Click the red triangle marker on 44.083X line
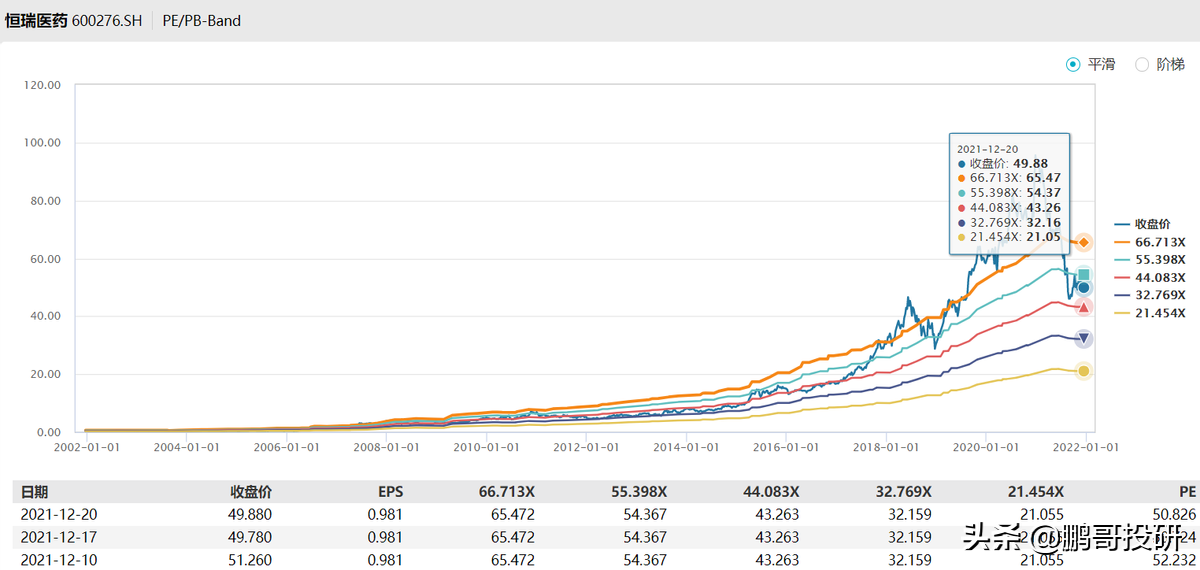 point(1083,307)
